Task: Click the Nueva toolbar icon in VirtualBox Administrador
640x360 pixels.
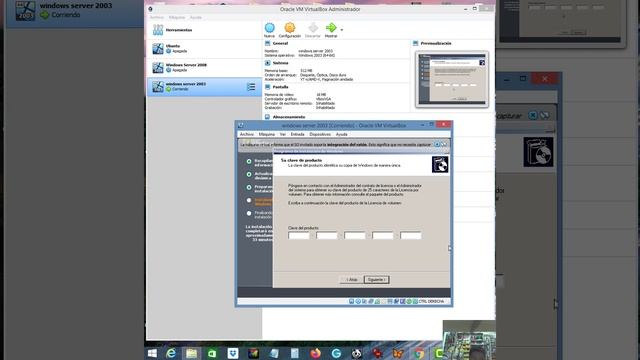Action: (x=269, y=28)
